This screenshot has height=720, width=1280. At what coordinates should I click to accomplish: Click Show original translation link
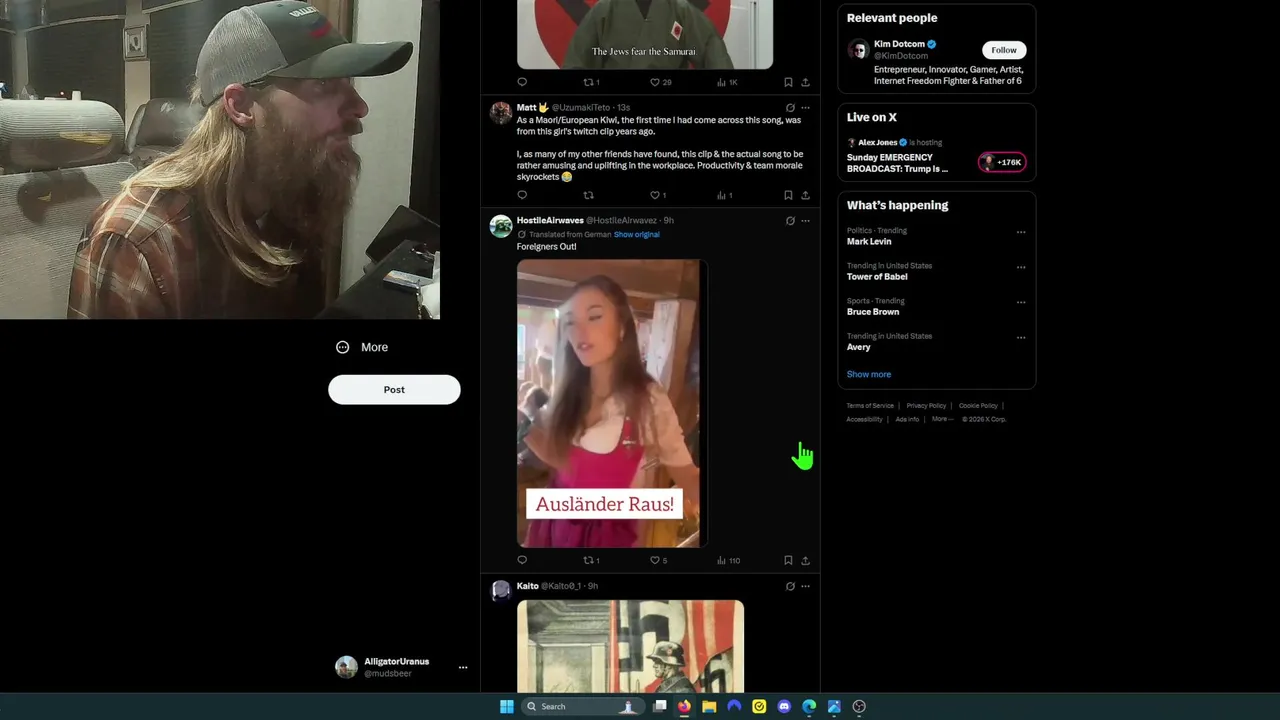[636, 234]
